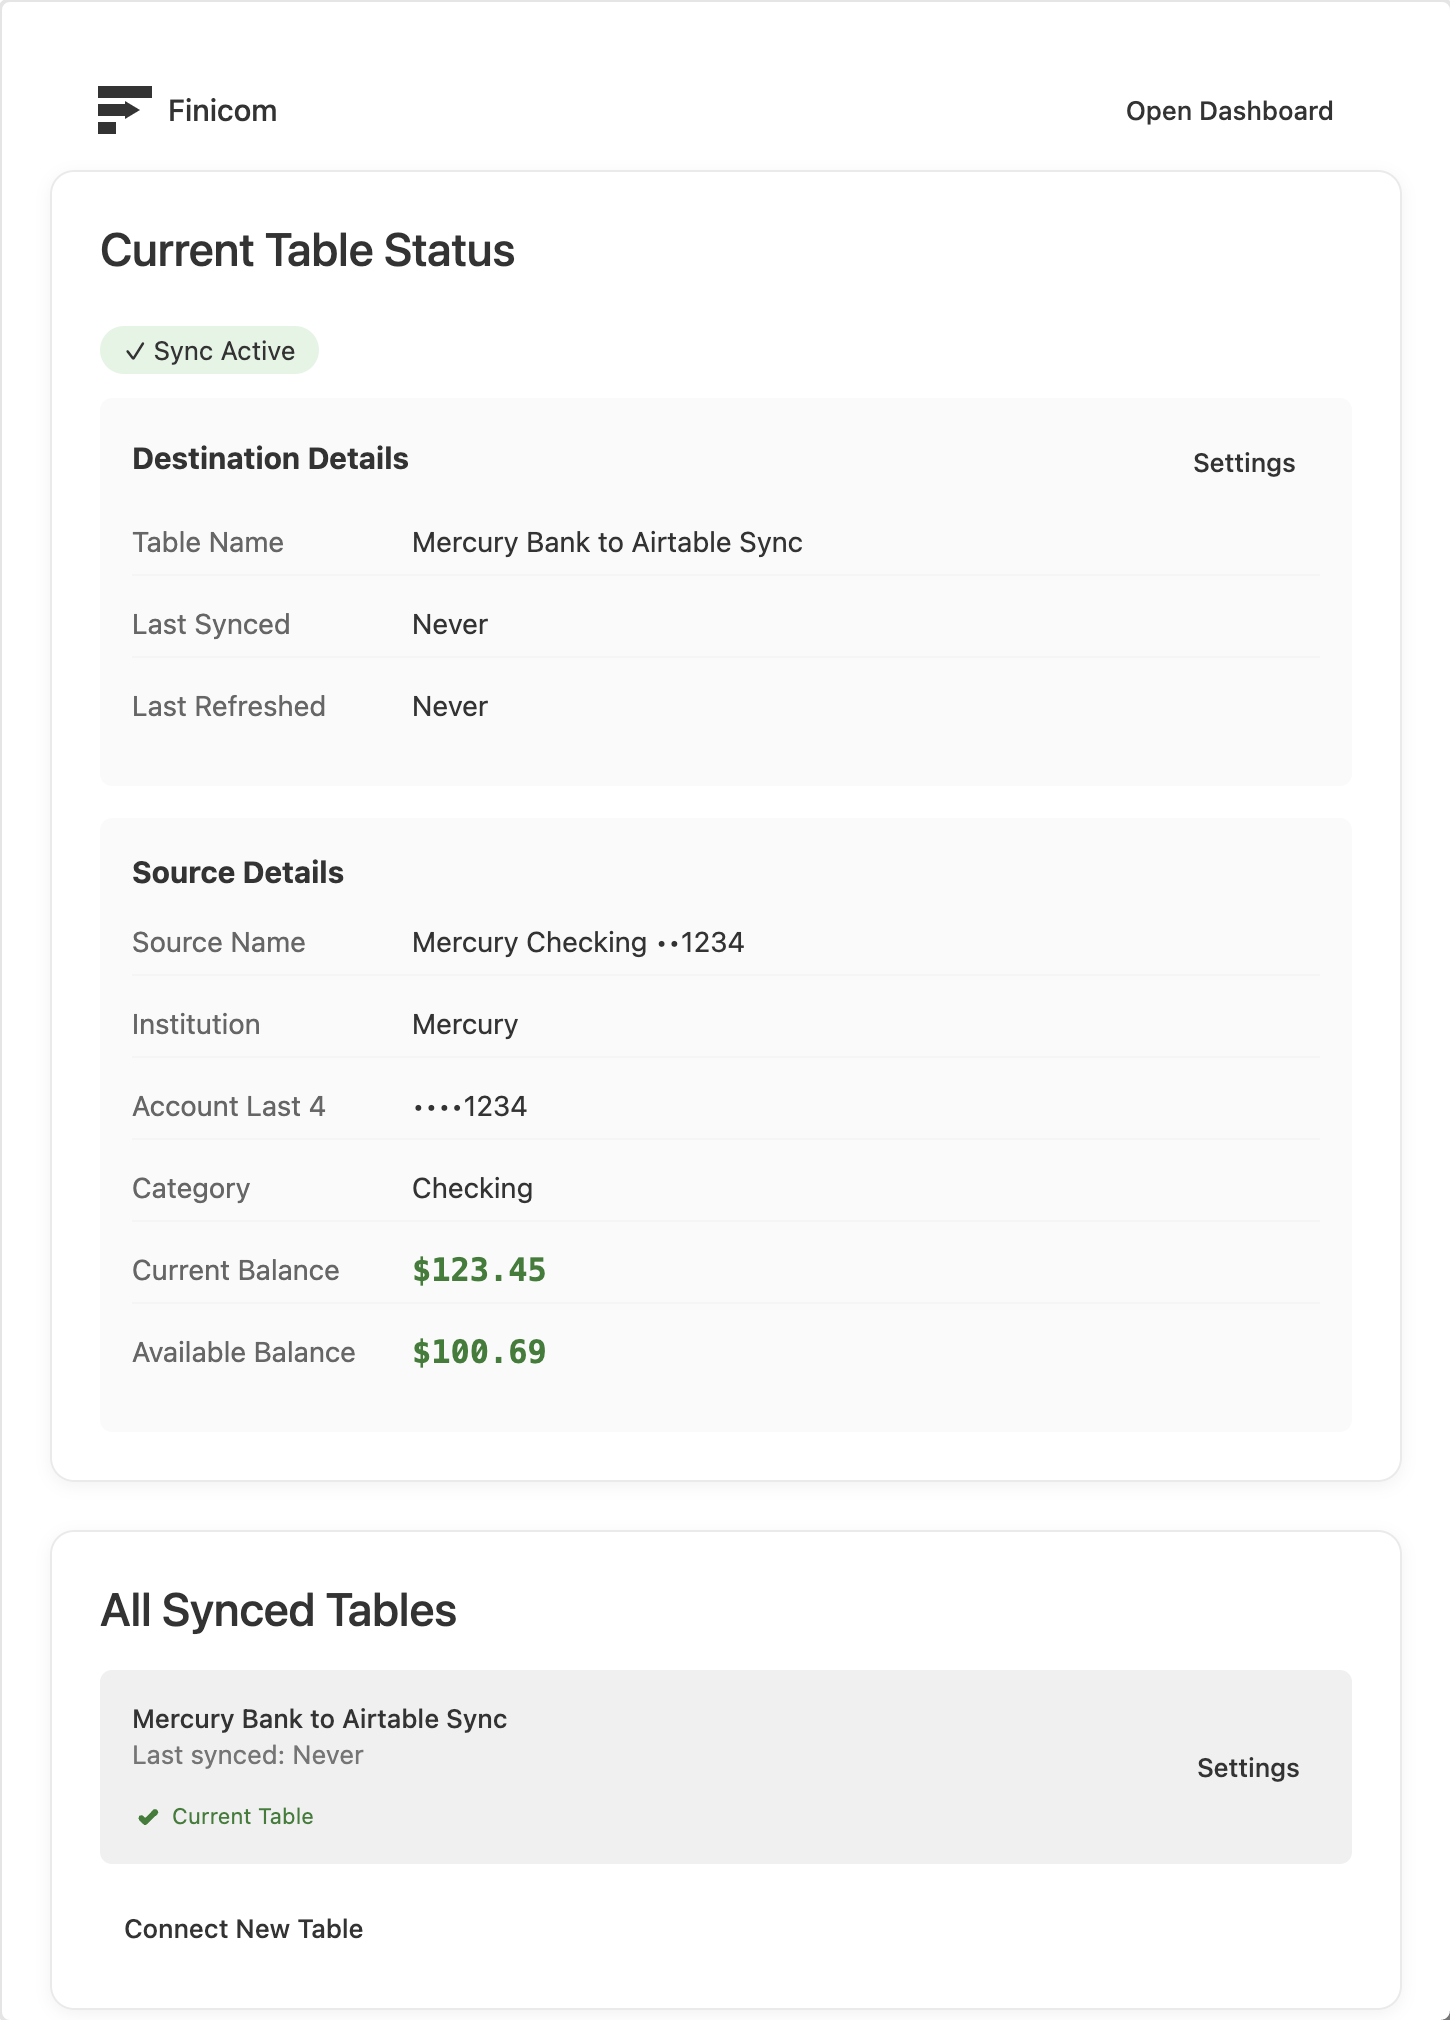This screenshot has width=1450, height=2020.
Task: Click the Finicom logo icon
Action: point(124,110)
